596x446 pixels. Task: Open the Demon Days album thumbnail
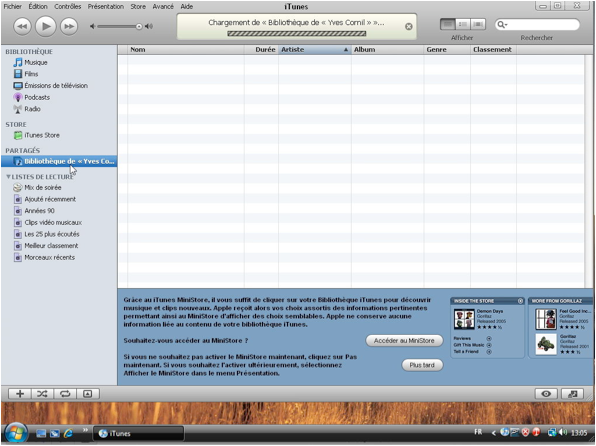click(x=464, y=319)
